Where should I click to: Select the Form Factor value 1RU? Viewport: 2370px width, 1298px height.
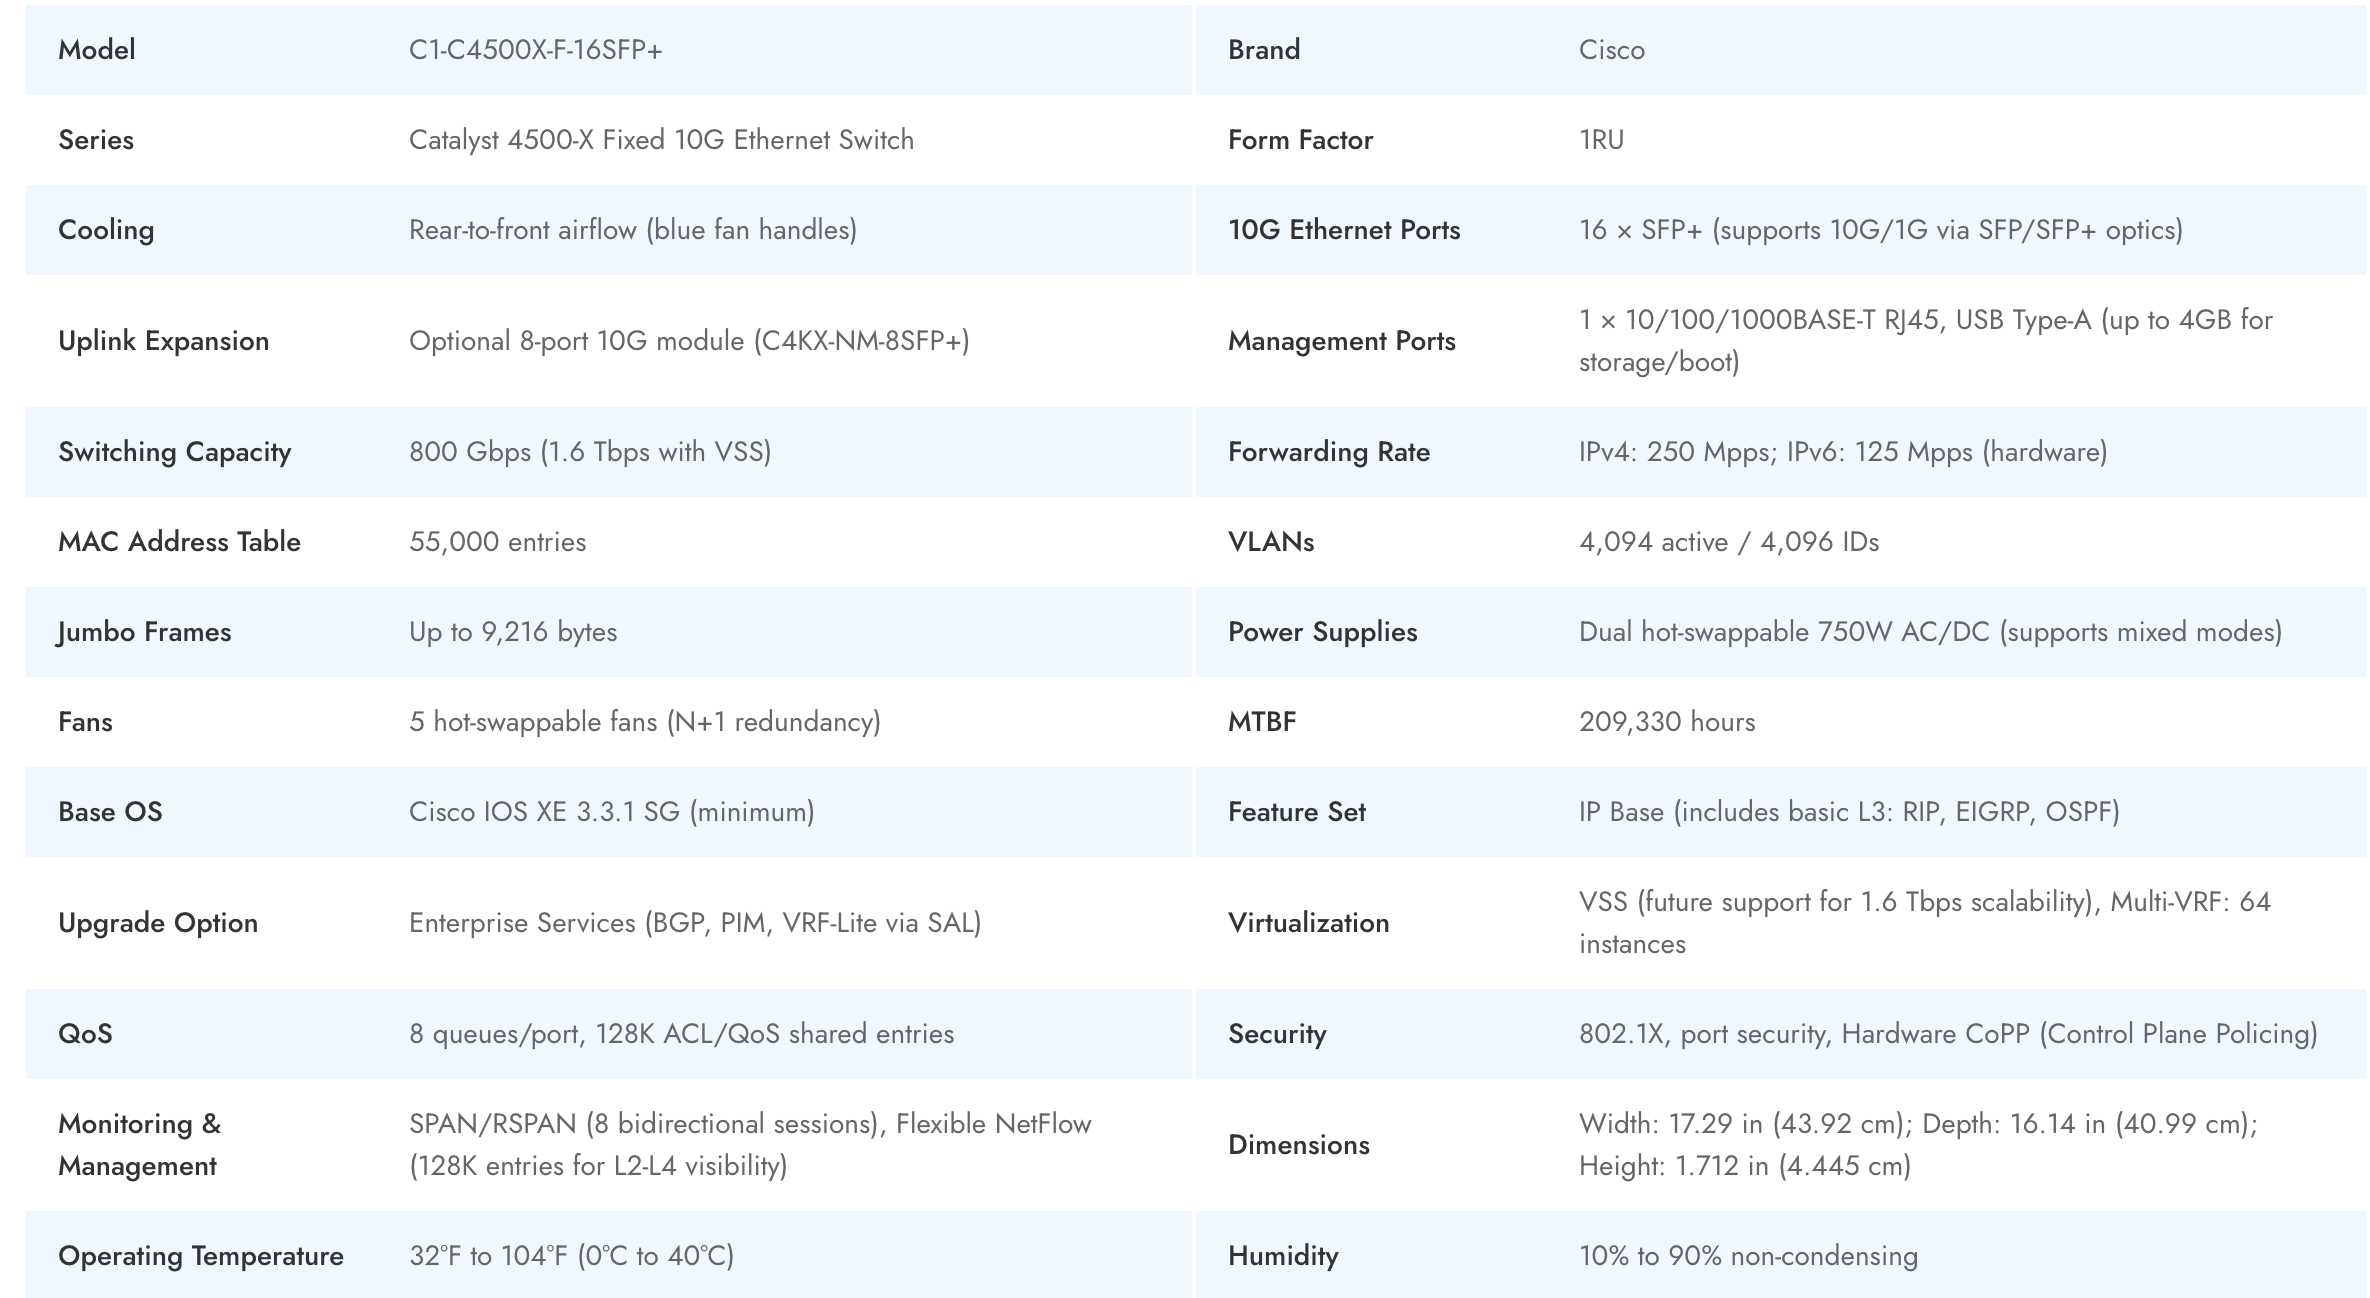pyautogui.click(x=1601, y=140)
